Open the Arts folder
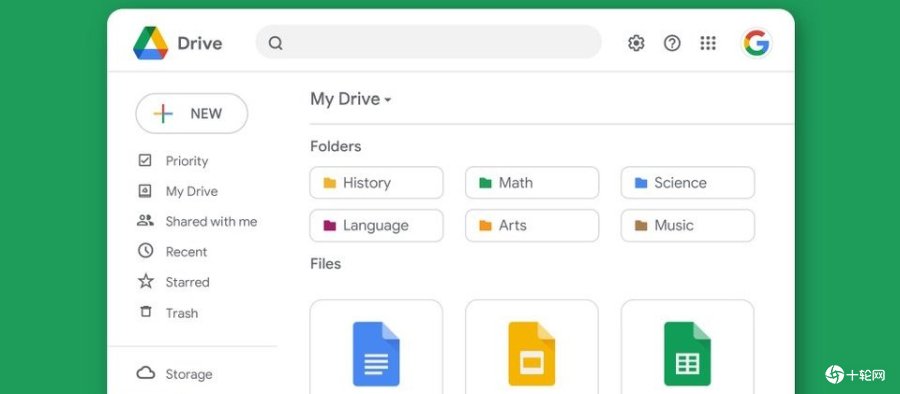Screen dimensions: 900x394 (532, 225)
